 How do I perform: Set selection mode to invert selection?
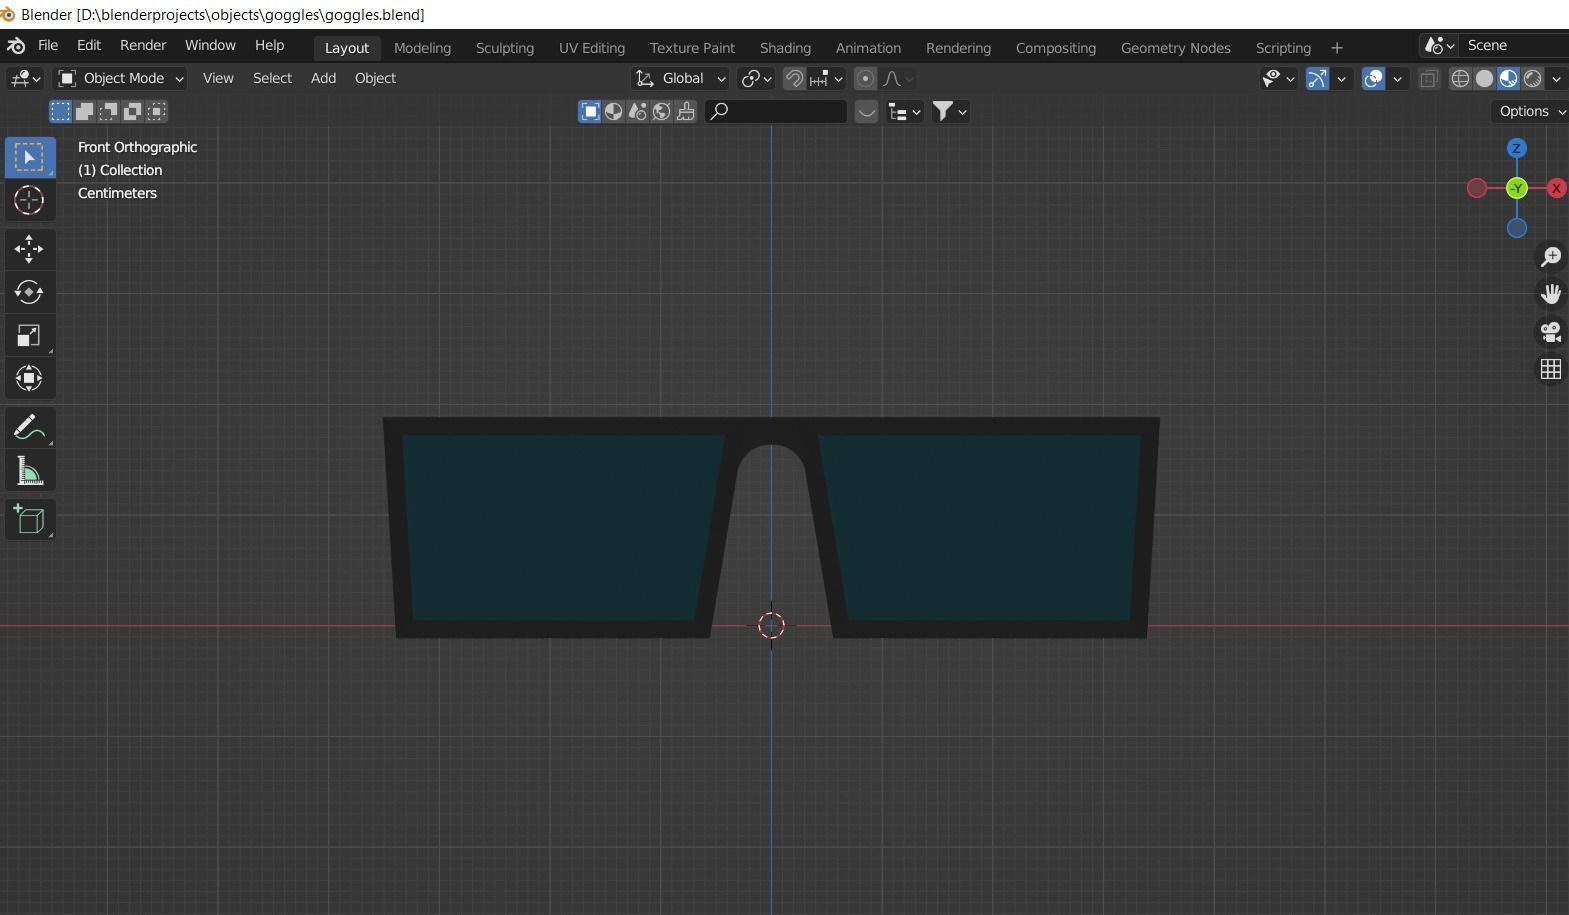coord(132,111)
